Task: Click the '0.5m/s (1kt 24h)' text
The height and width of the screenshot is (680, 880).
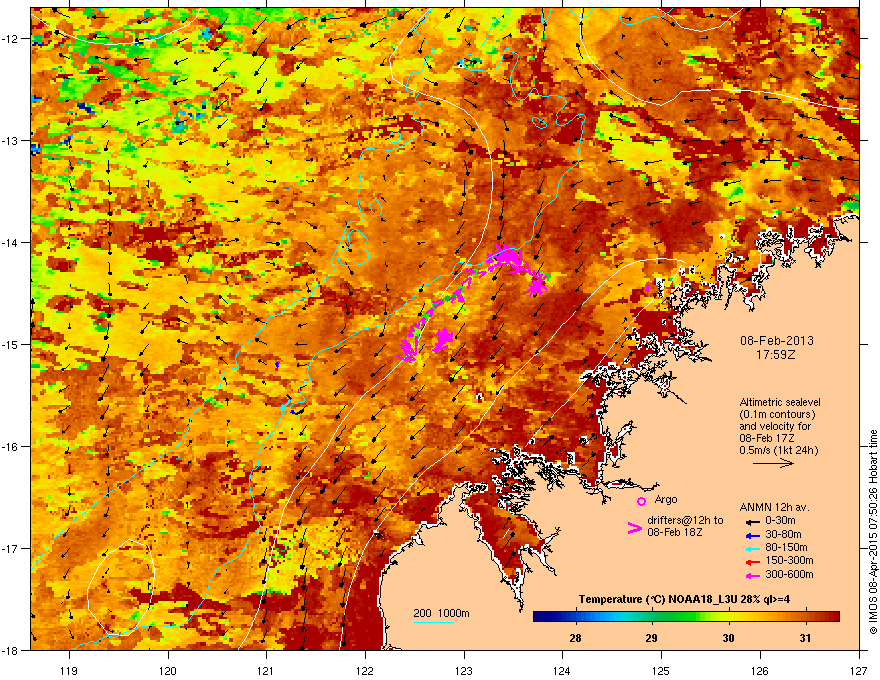Action: point(778,450)
